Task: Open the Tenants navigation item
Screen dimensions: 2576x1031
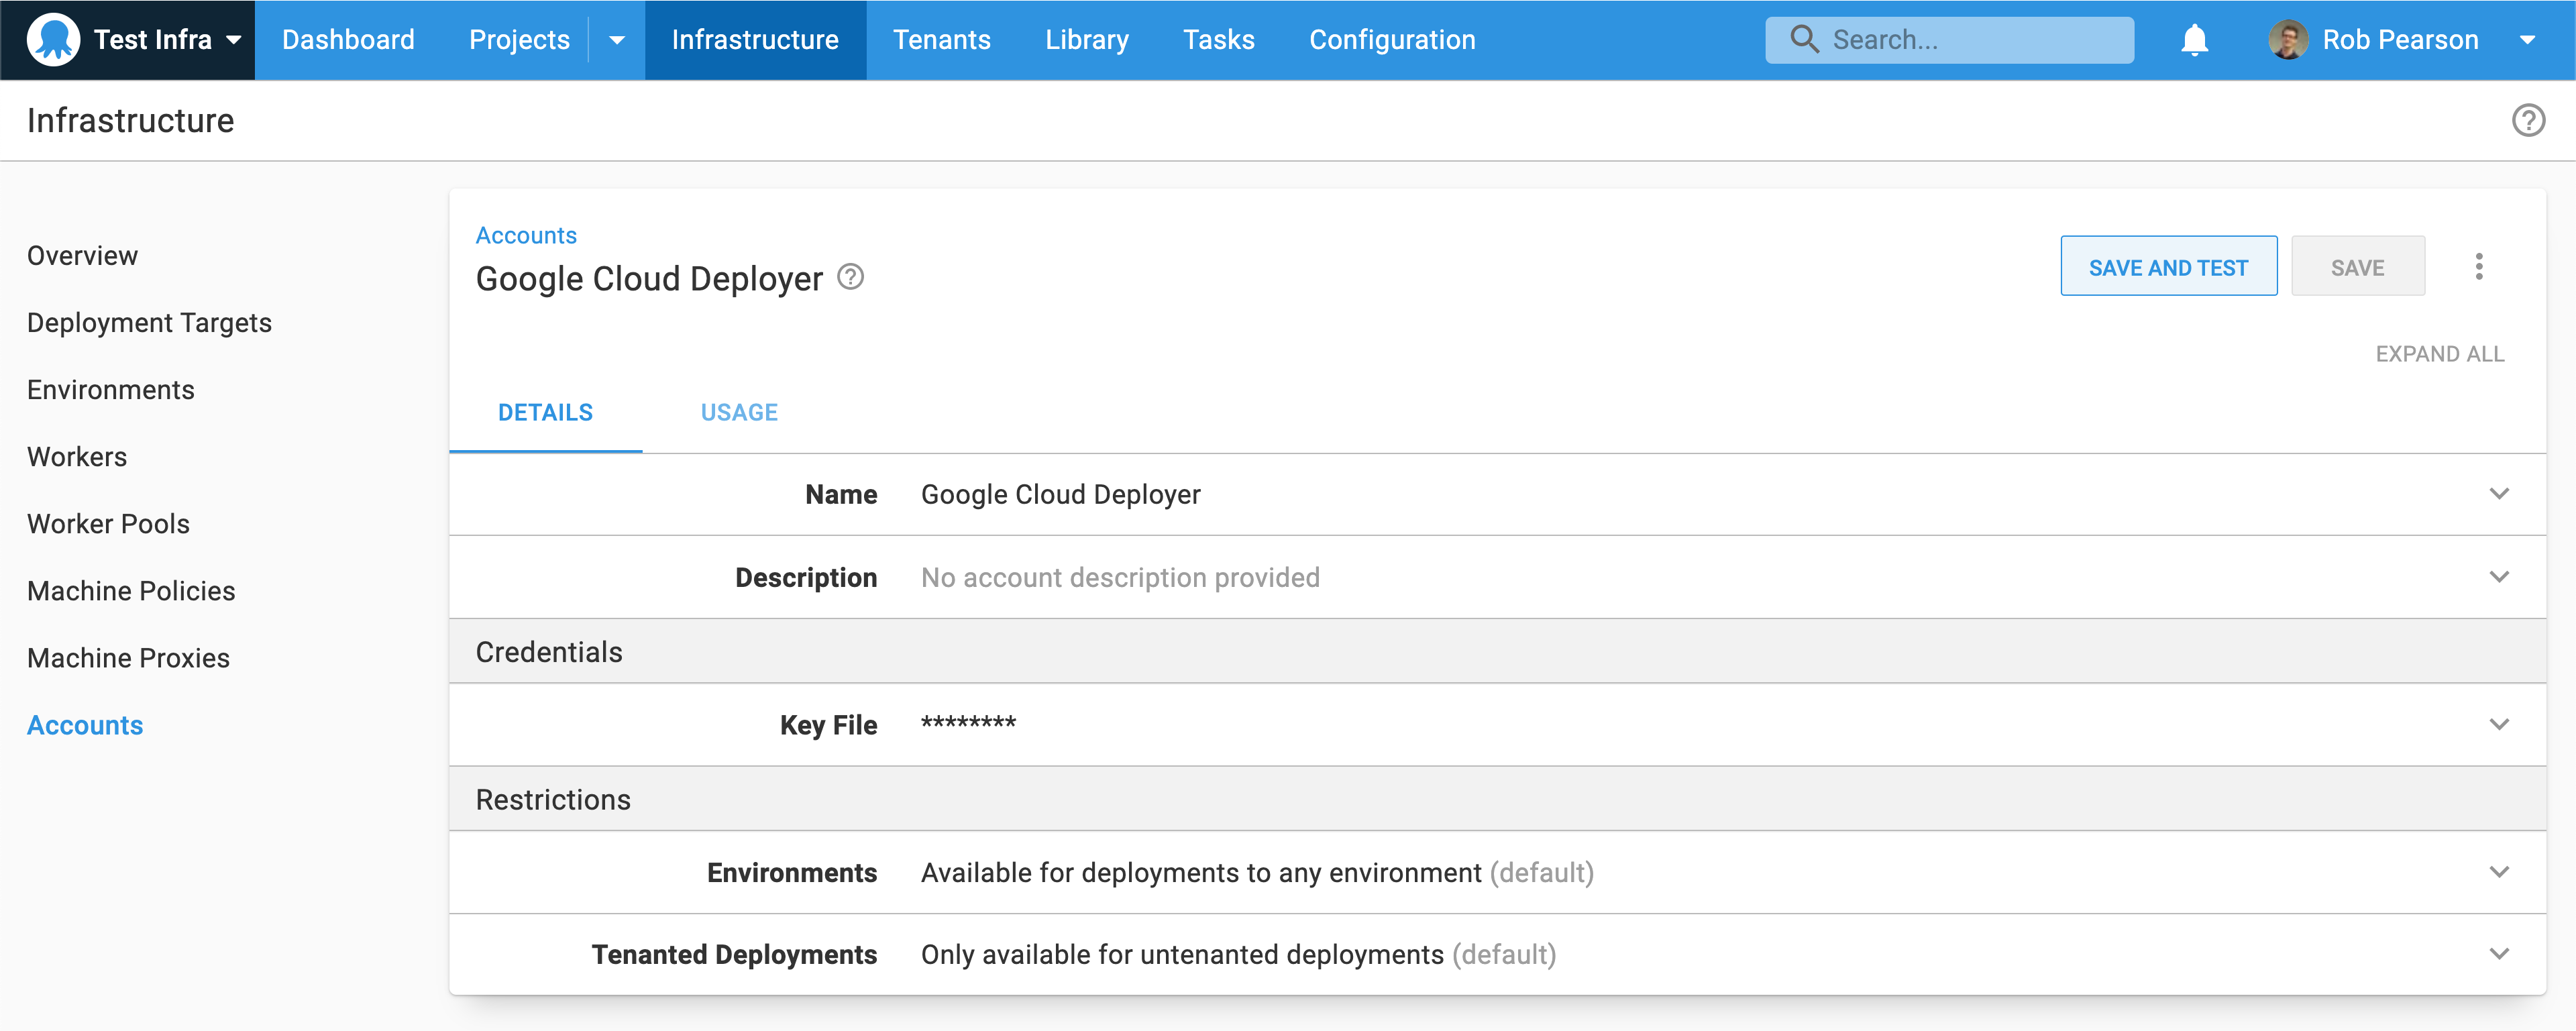Action: tap(941, 40)
